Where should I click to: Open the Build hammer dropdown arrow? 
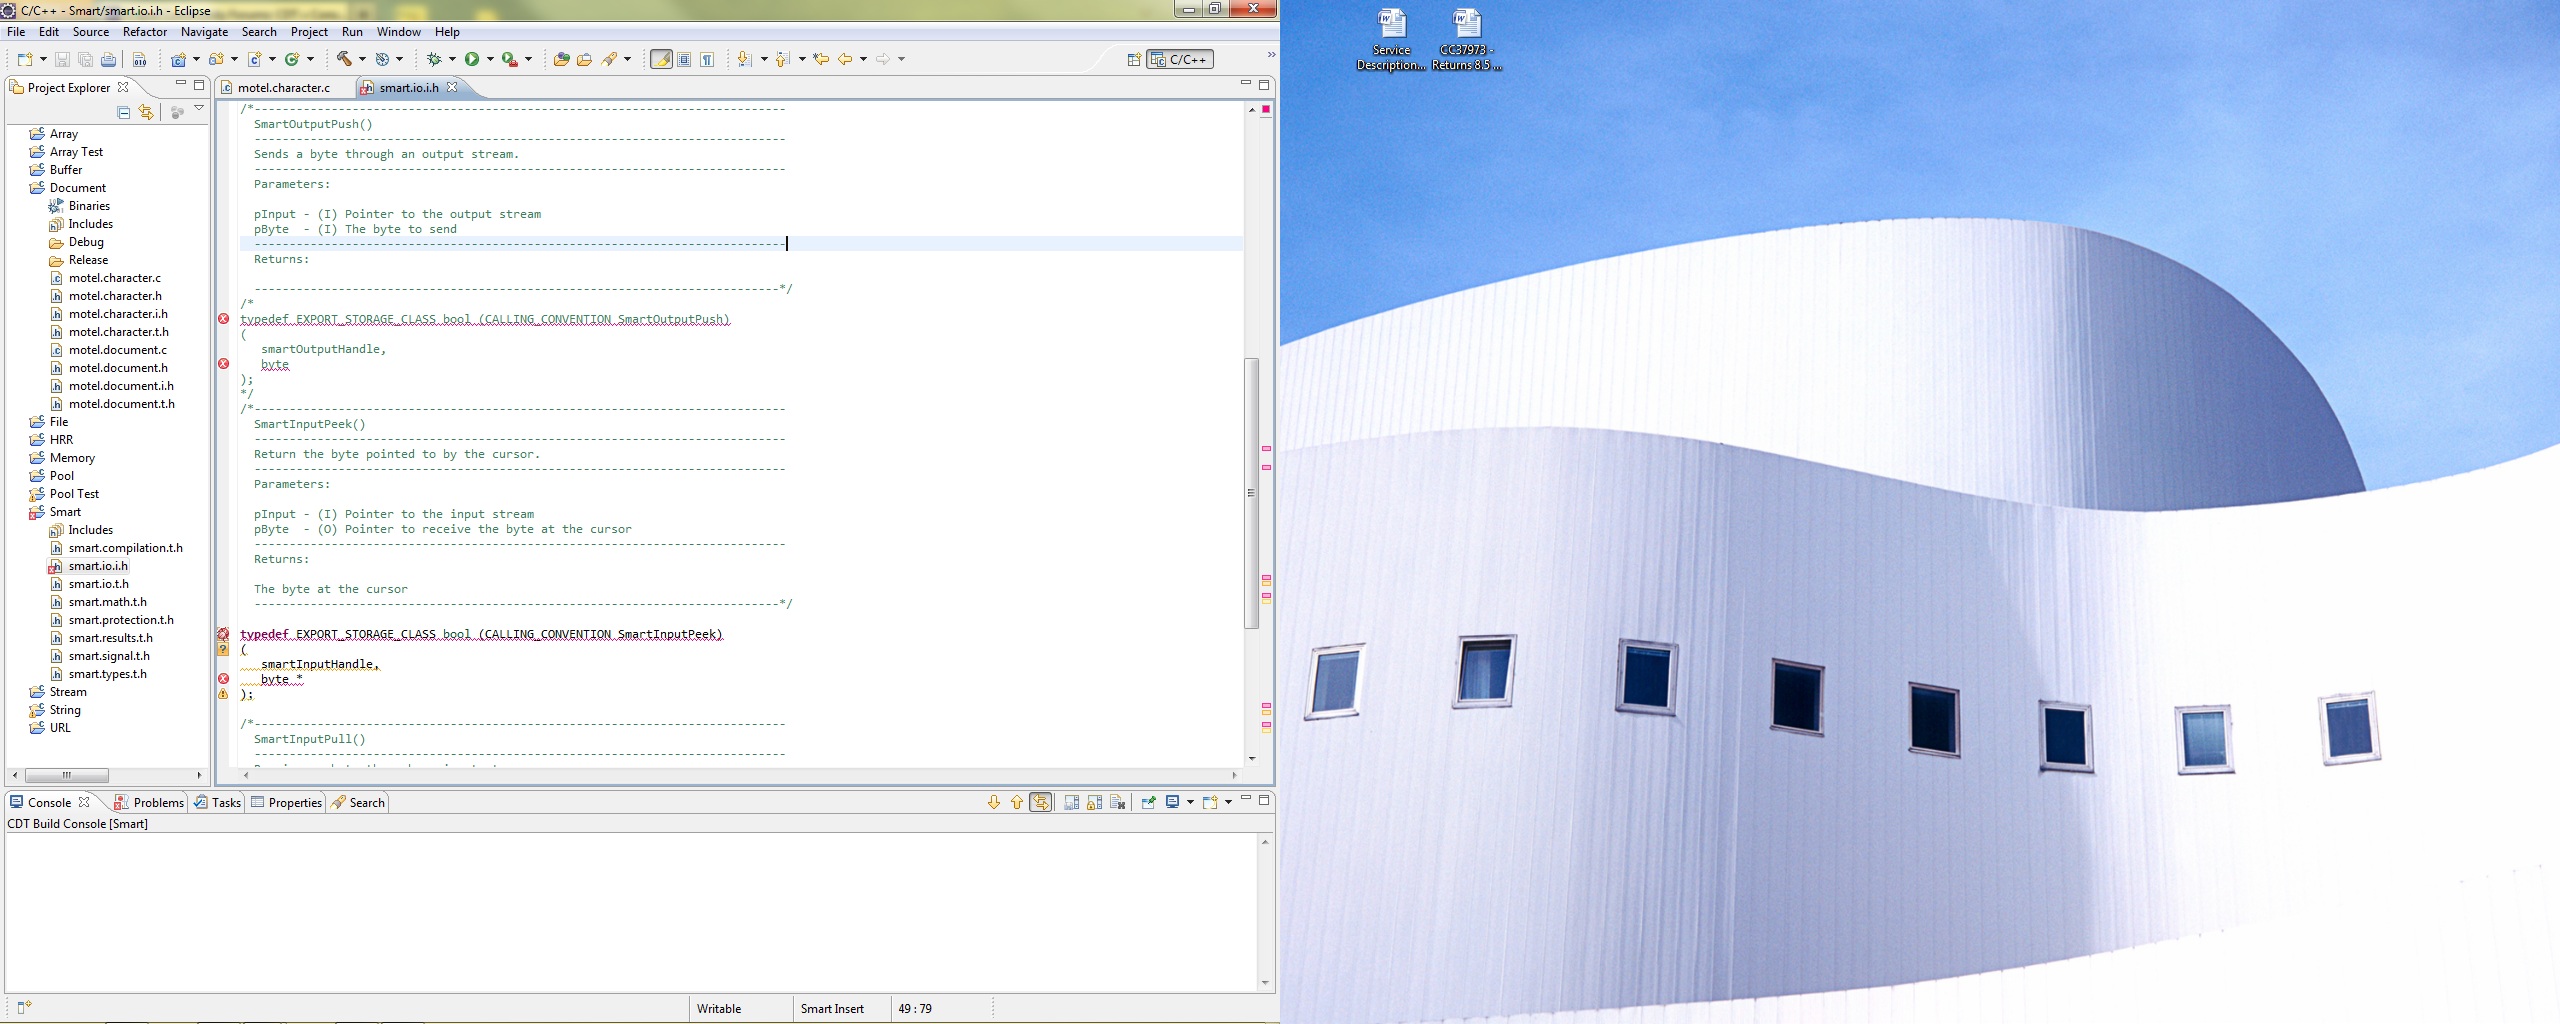click(362, 59)
